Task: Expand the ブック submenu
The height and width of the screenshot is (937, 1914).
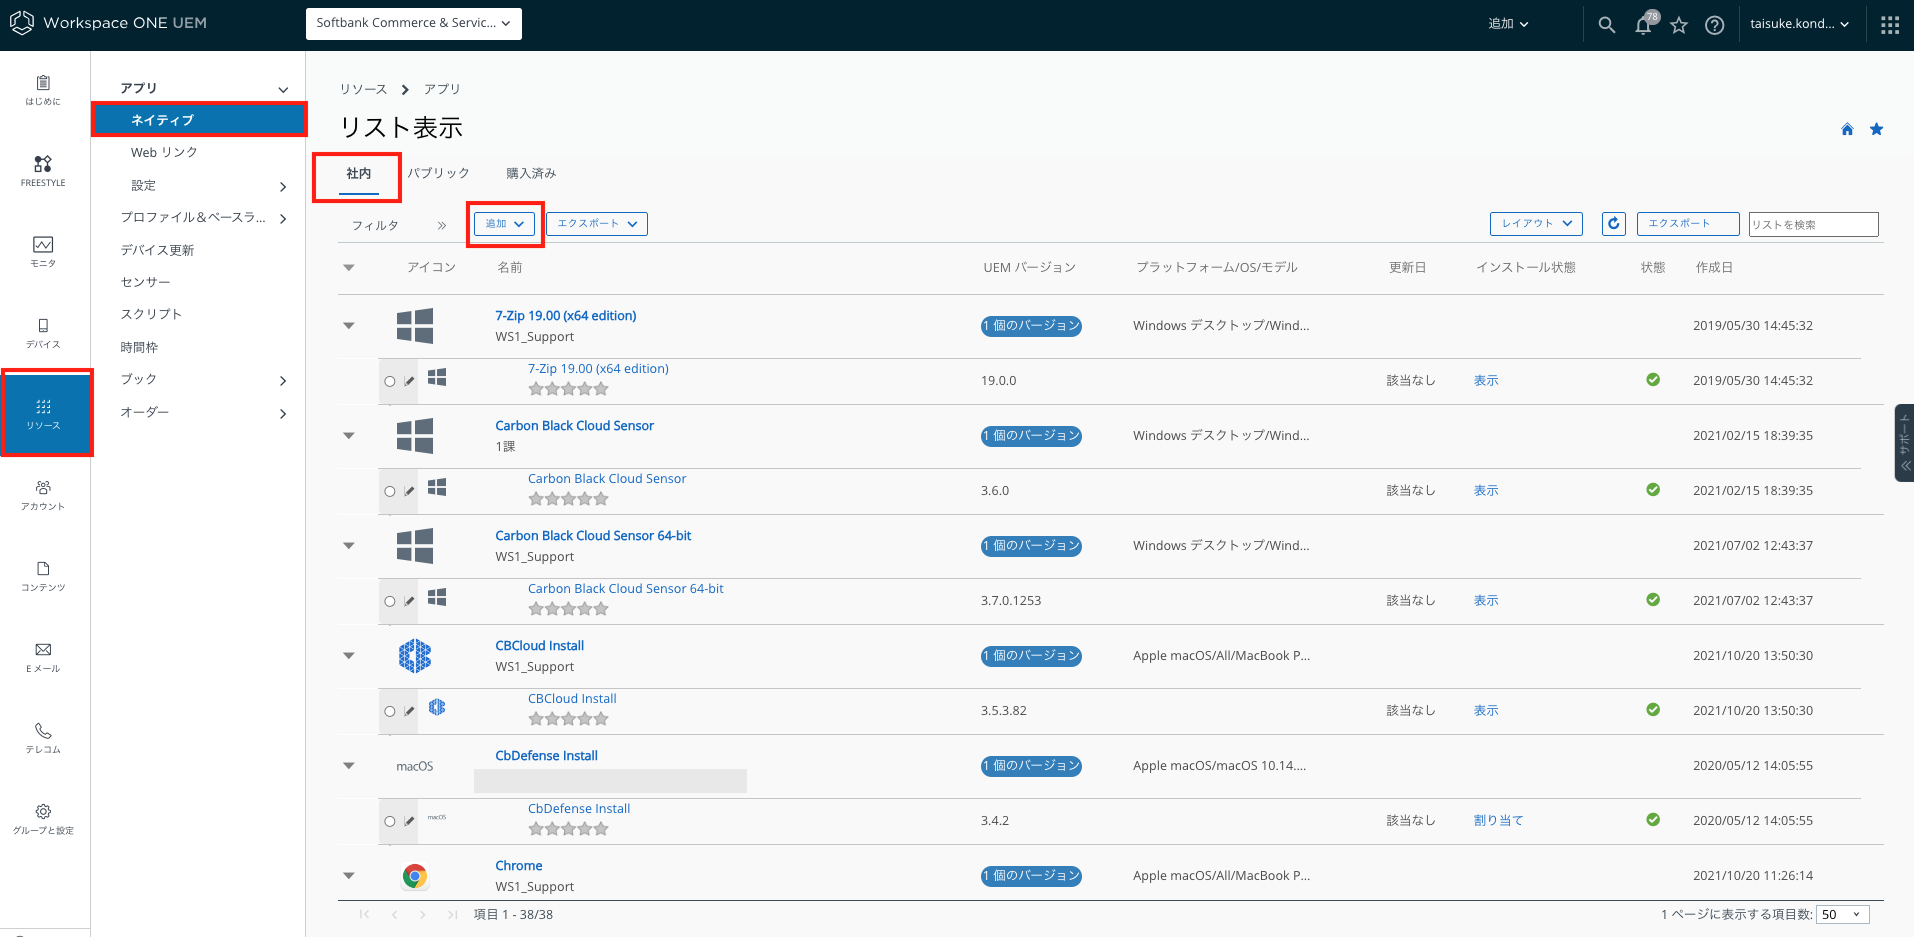Action: pos(282,380)
